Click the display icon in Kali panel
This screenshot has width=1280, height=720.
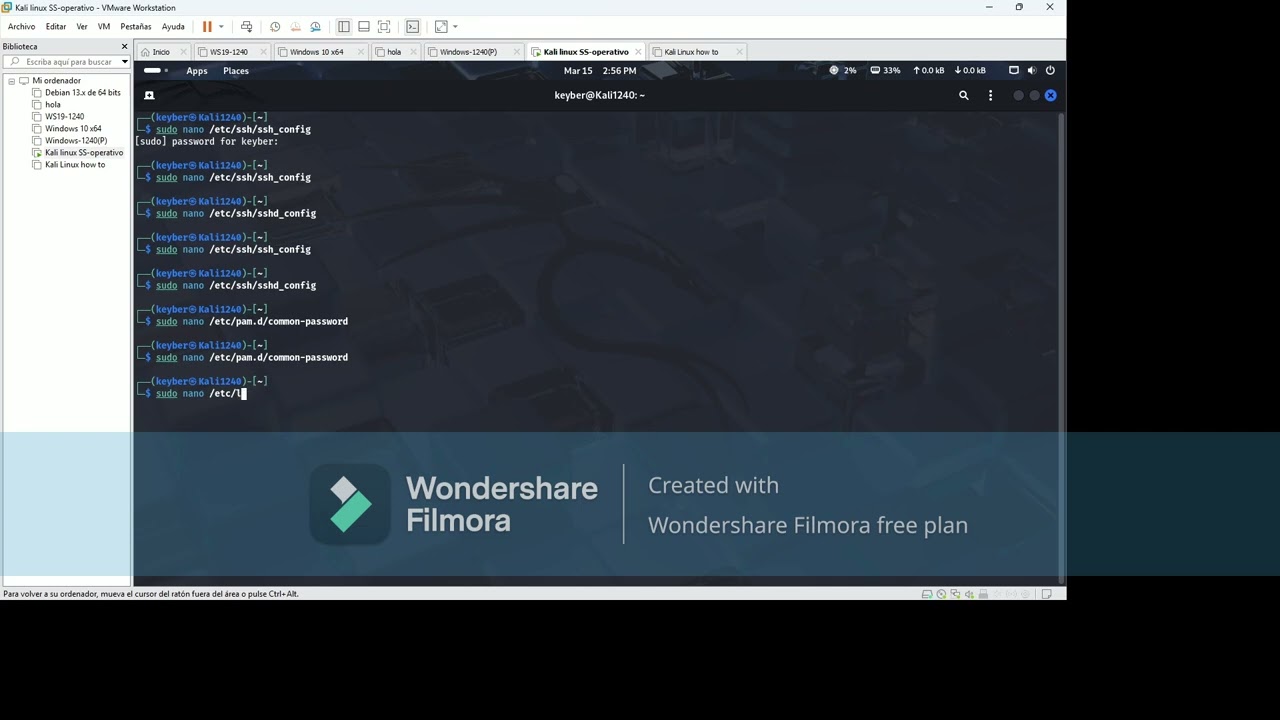pos(1013,71)
